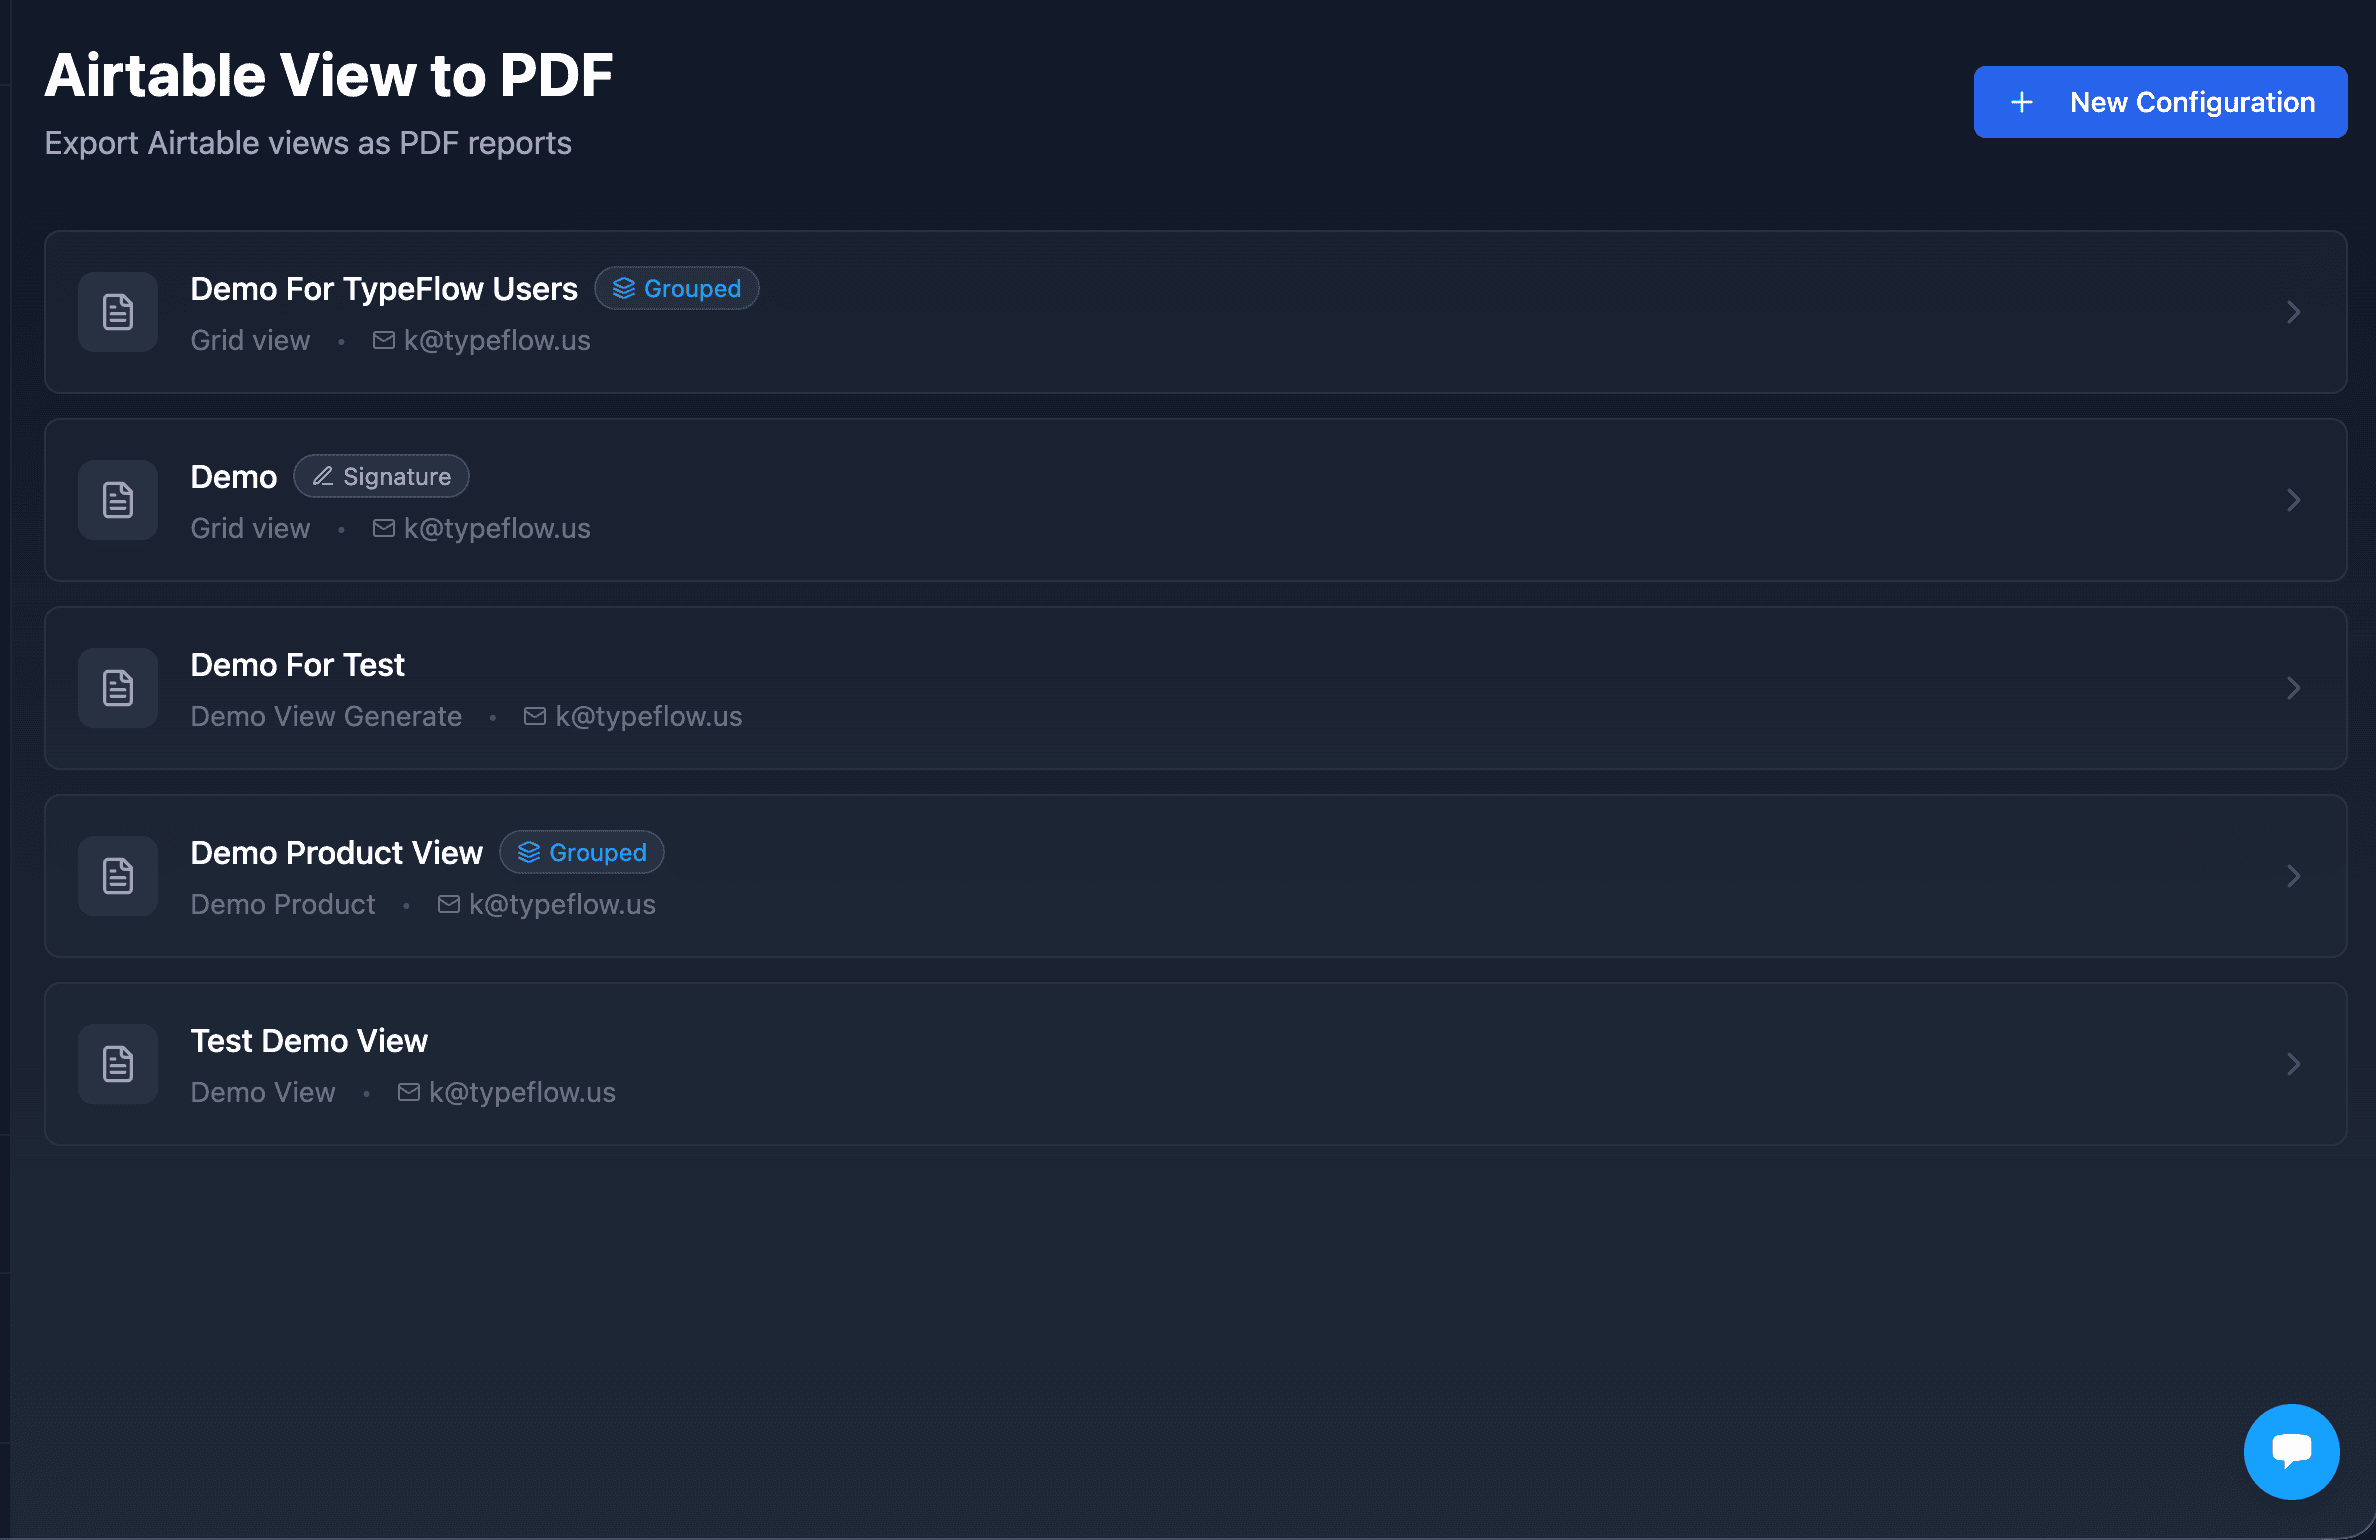
Task: Open the chat support bubble in the corner
Action: click(x=2291, y=1451)
